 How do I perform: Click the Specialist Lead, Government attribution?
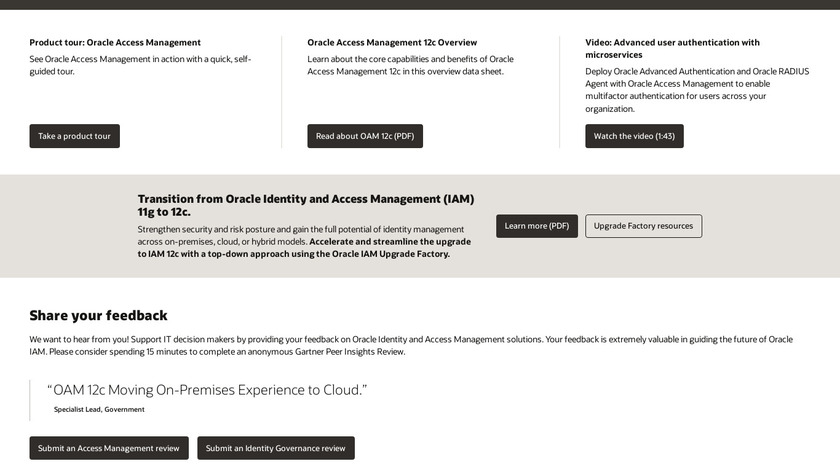(x=99, y=409)
